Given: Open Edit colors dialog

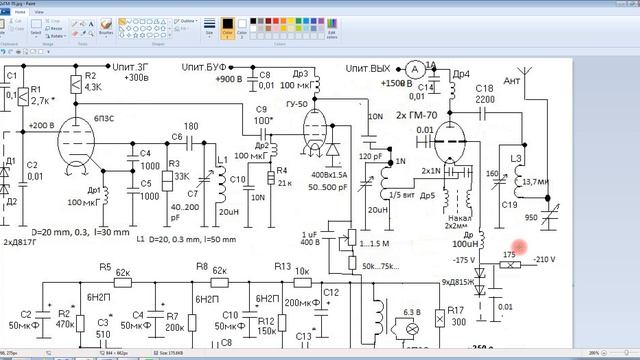Looking at the screenshot, I should (x=332, y=29).
